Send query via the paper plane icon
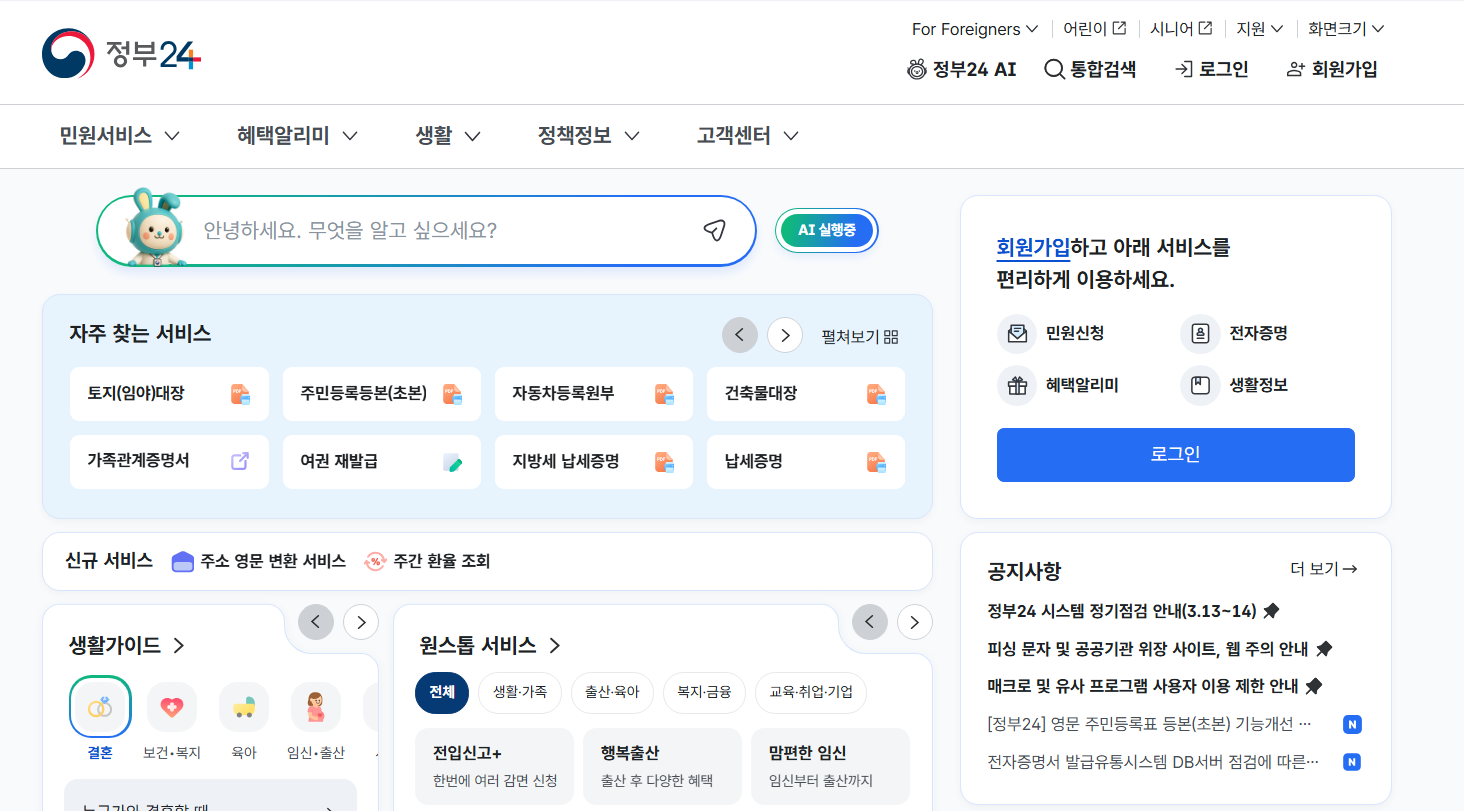This screenshot has height=811, width=1464. 714,230
